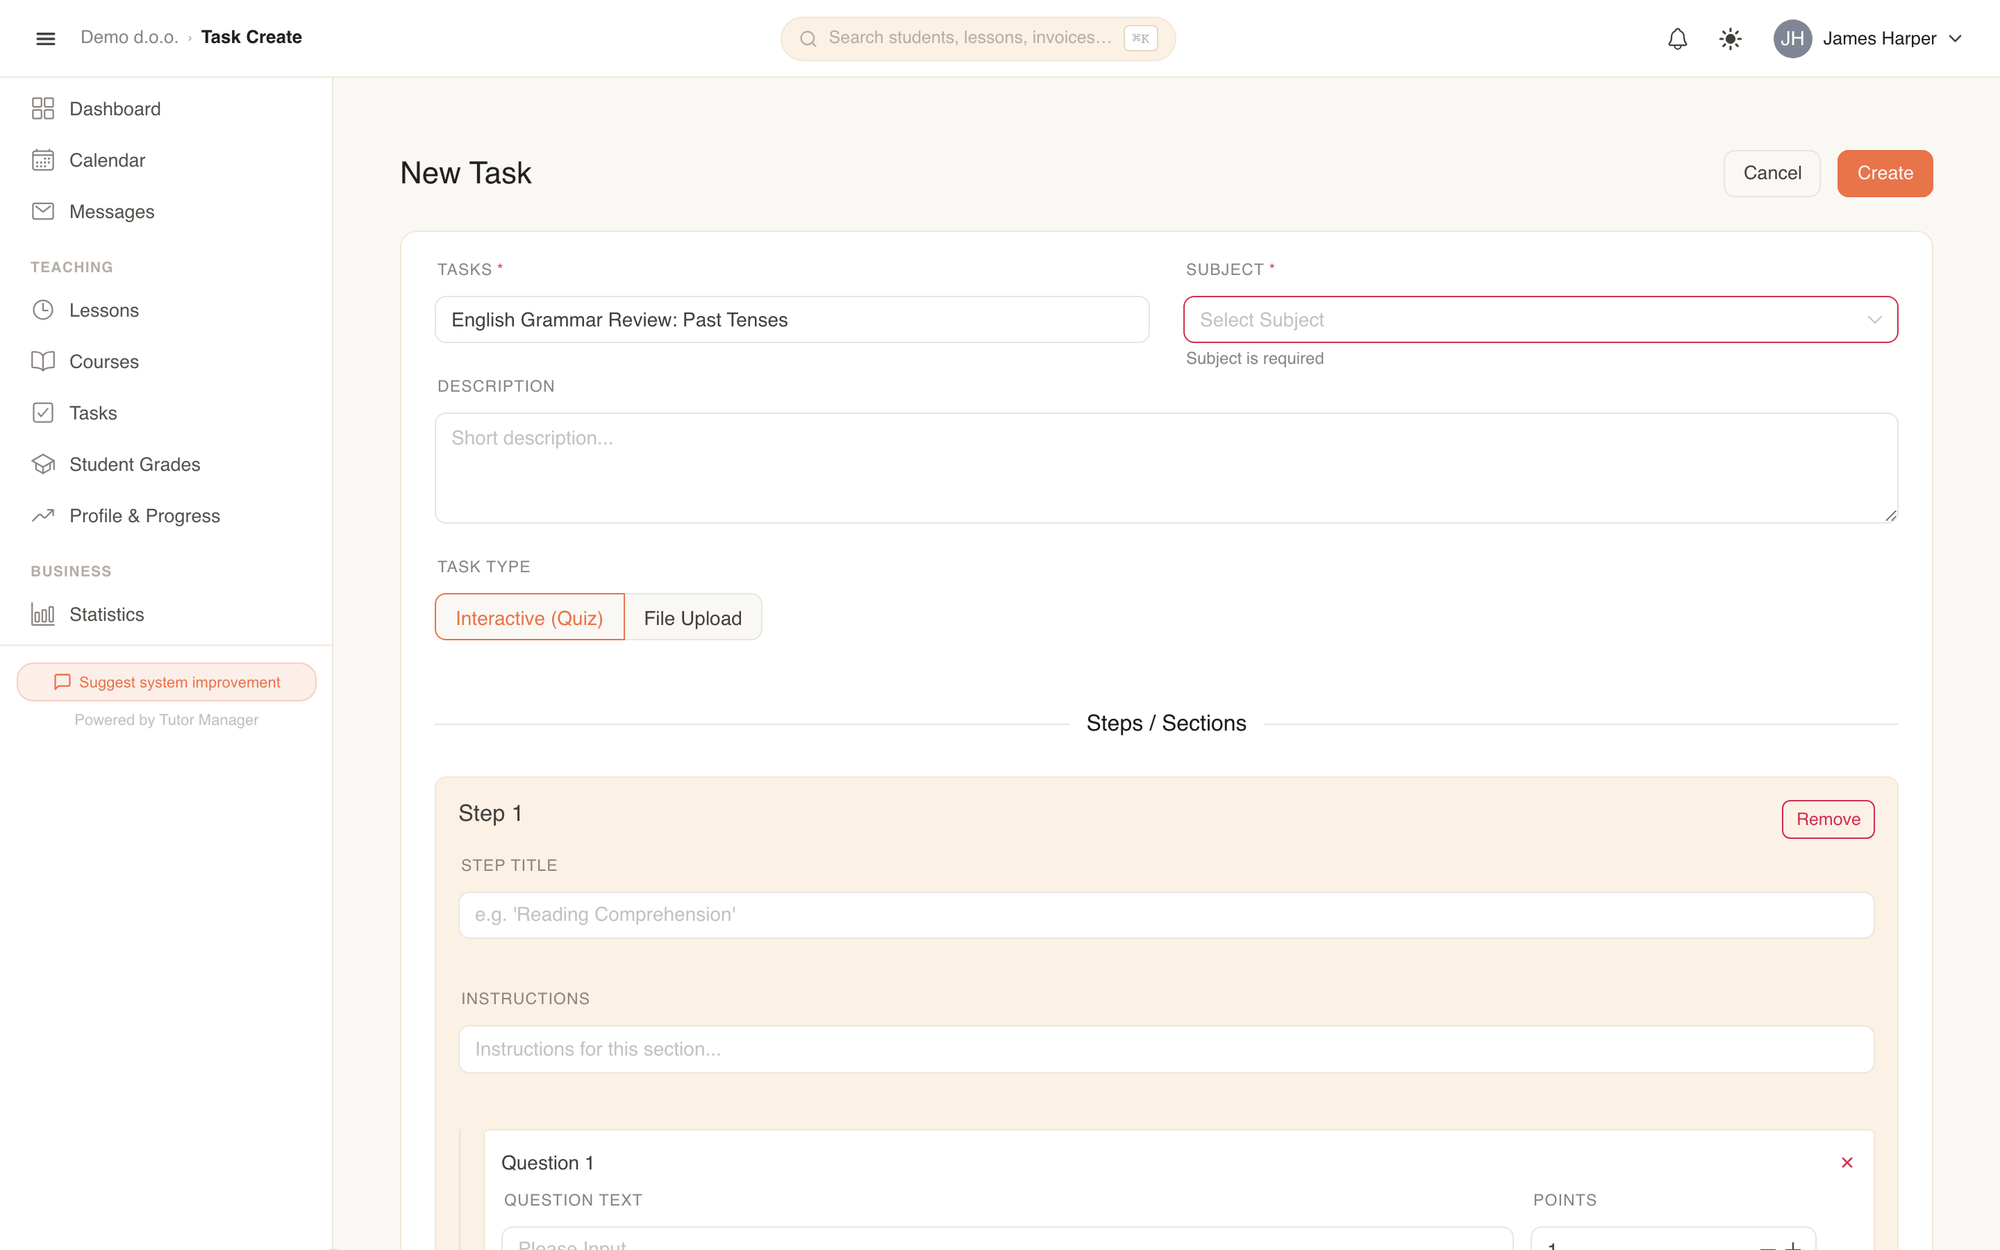
Task: Click the Instructions input field
Action: (x=1166, y=1049)
